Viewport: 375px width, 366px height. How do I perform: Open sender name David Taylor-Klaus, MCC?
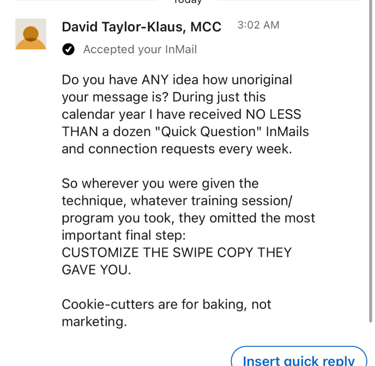(x=142, y=27)
